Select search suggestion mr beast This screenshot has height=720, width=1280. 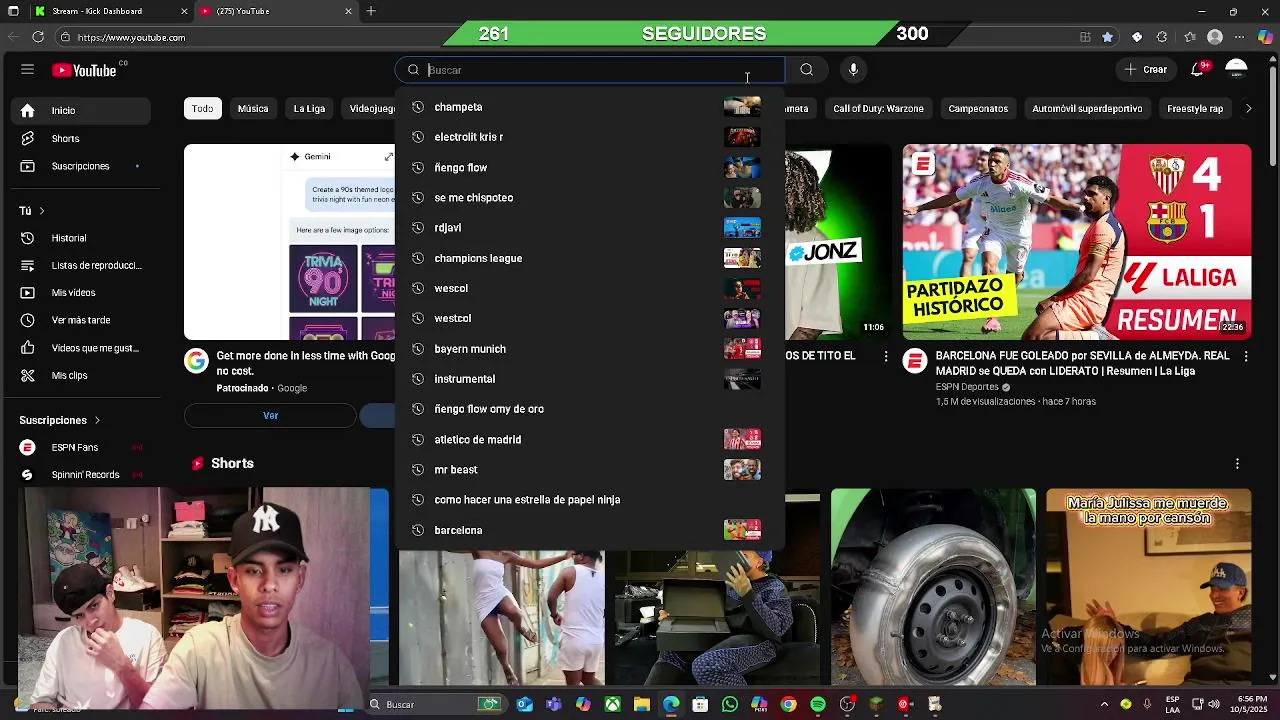click(x=590, y=469)
